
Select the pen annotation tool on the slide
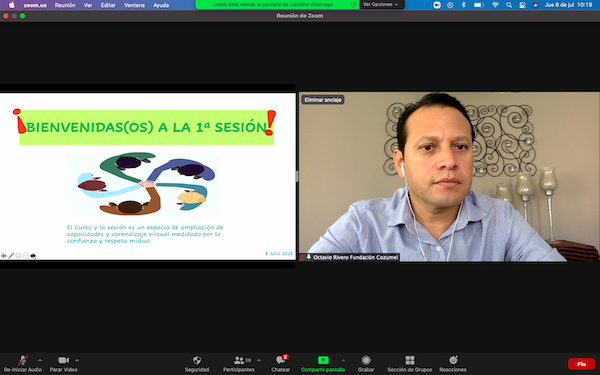point(11,256)
